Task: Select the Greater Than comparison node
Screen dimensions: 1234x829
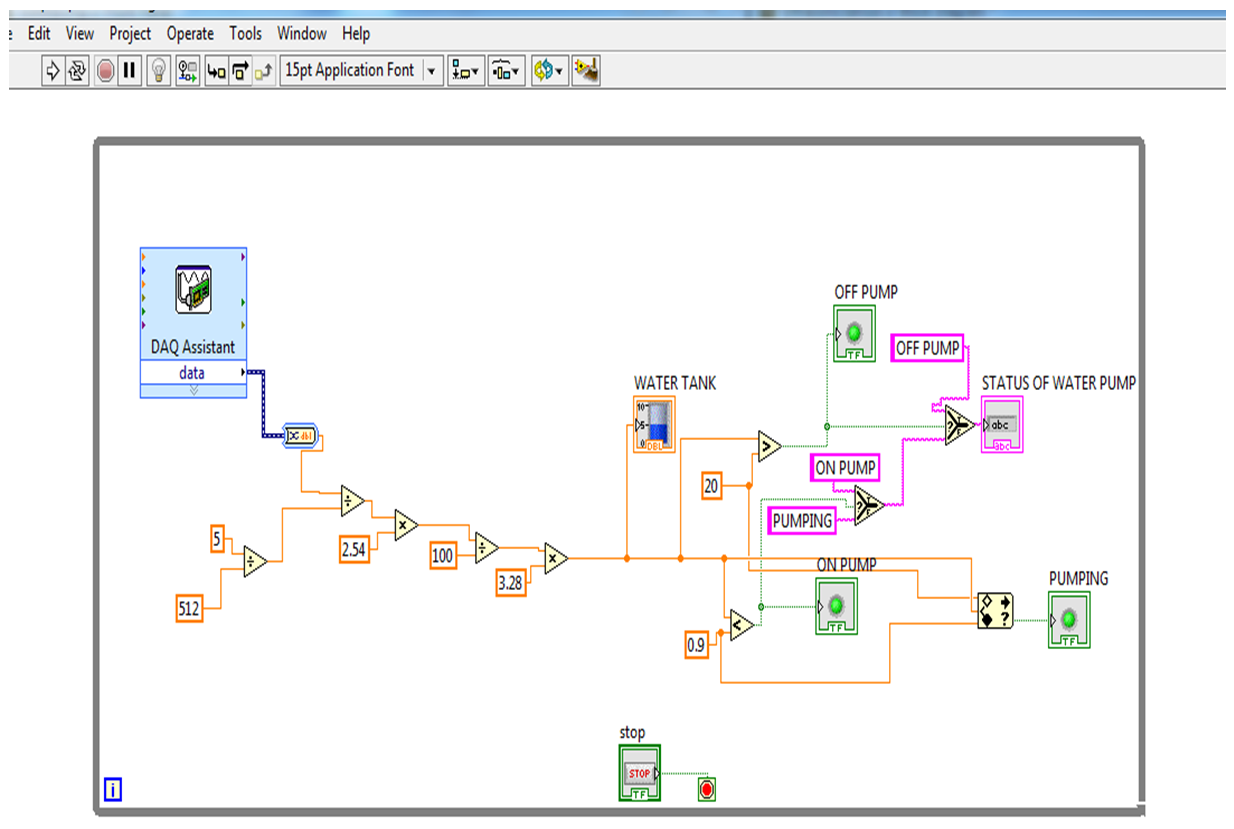Action: pyautogui.click(x=769, y=446)
